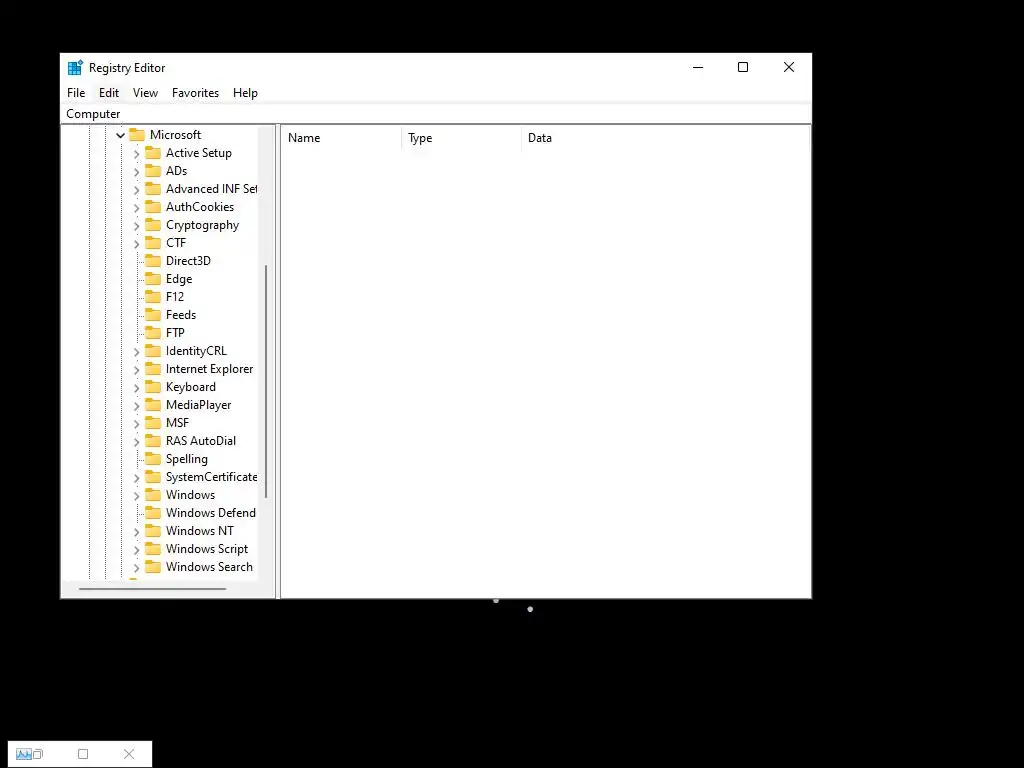The height and width of the screenshot is (768, 1024).
Task: Expand the Windows NT key
Action: pos(136,532)
